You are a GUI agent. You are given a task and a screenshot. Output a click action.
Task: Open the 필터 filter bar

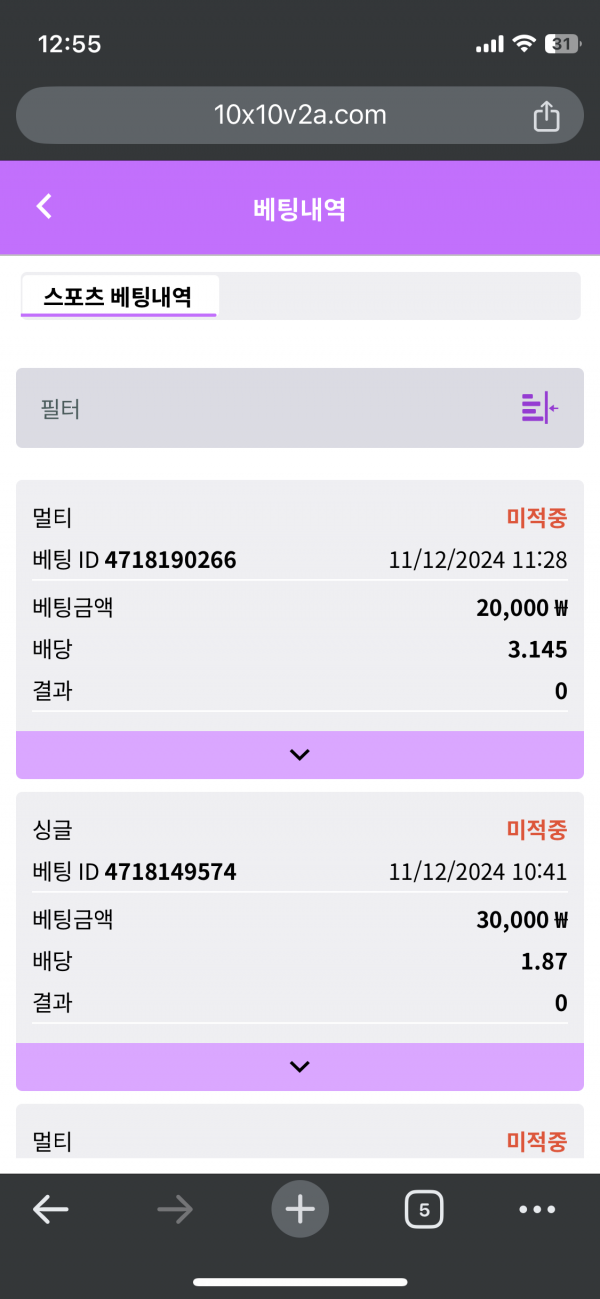[x=270, y=408]
